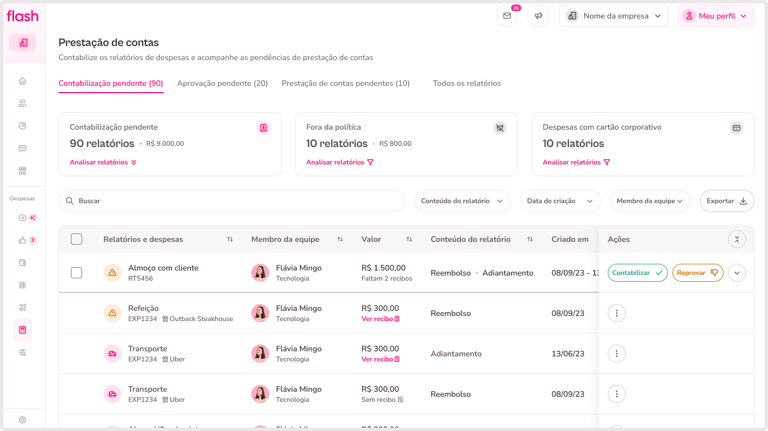
Task: Switch to Contabilização pendente (90) tab
Action: pyautogui.click(x=111, y=83)
